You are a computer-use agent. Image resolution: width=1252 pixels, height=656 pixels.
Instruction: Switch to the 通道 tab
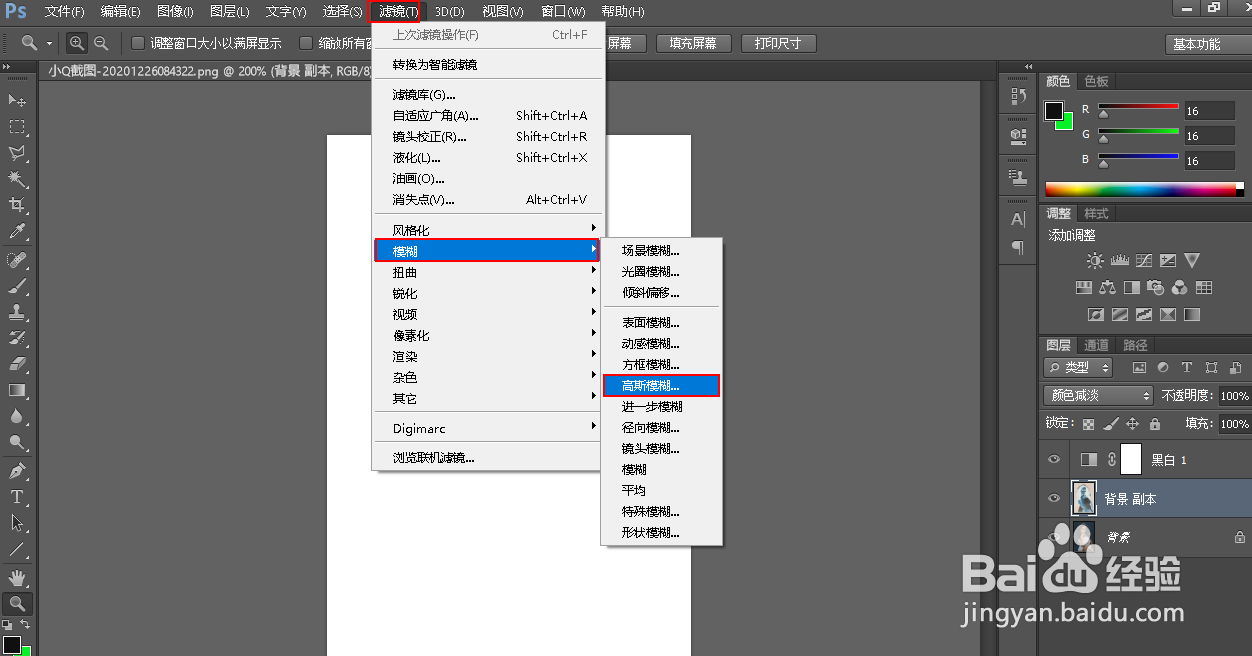tap(1095, 344)
